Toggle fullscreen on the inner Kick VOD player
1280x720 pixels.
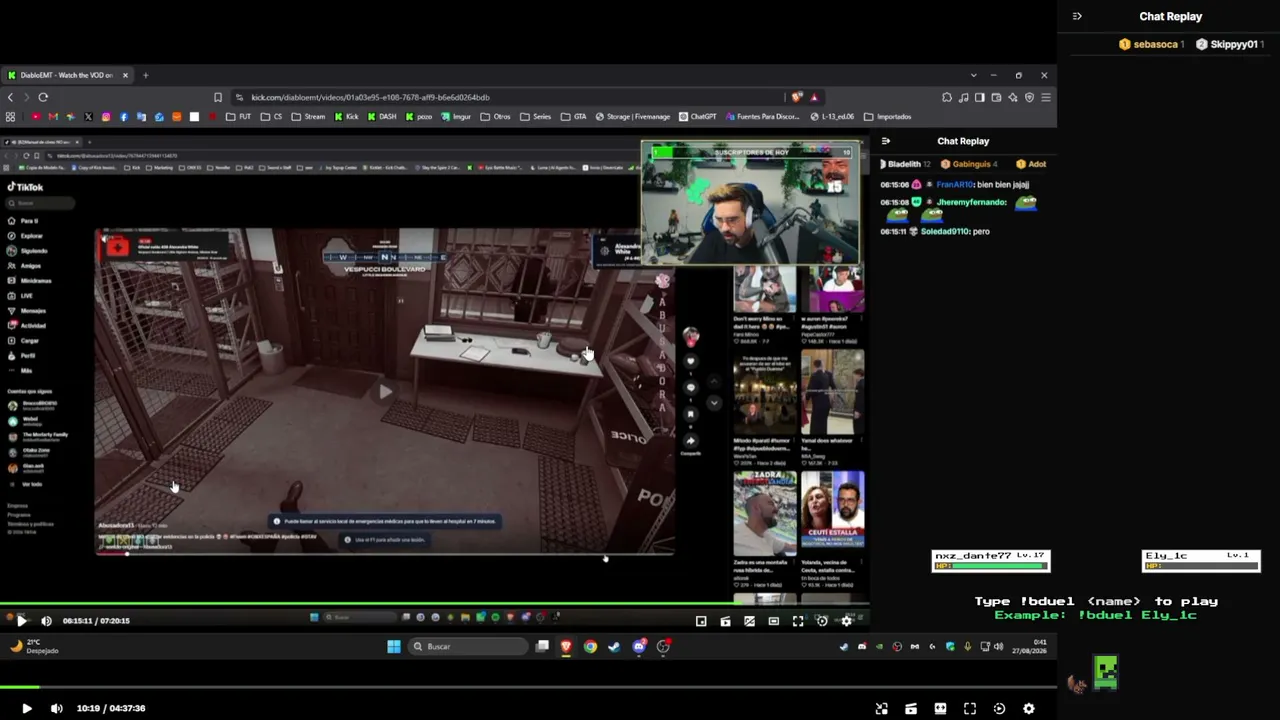click(798, 621)
